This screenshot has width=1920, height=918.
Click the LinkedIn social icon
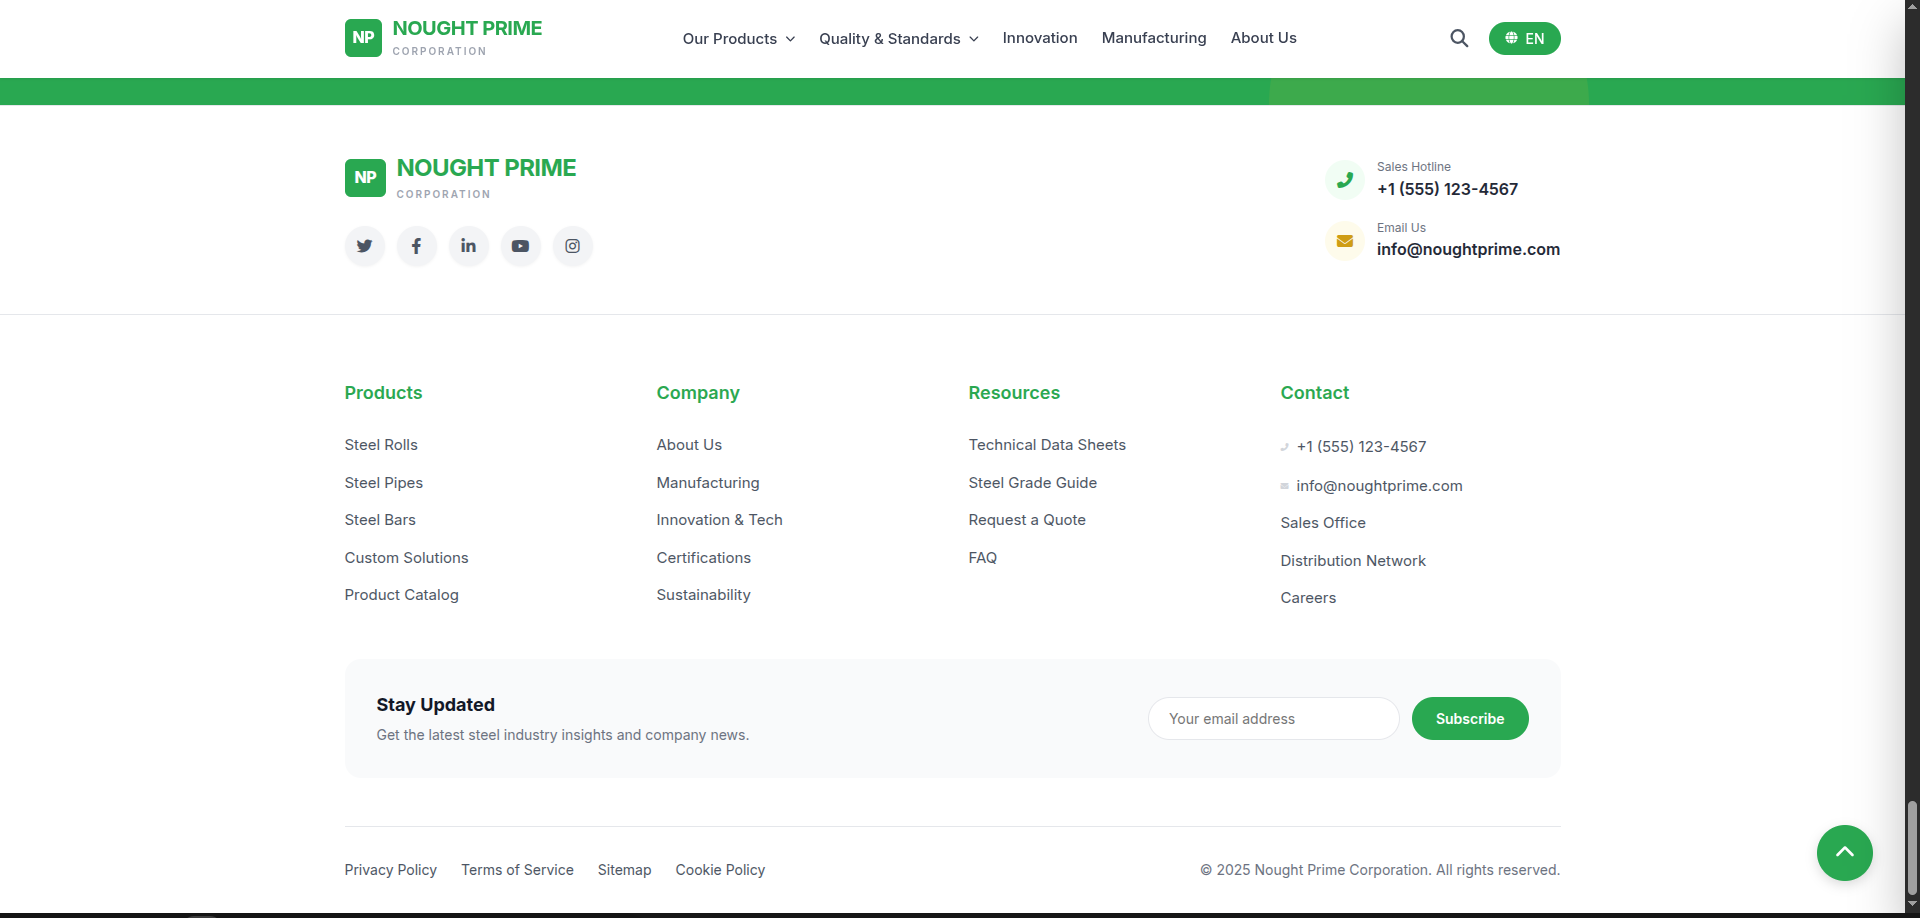pyautogui.click(x=469, y=246)
